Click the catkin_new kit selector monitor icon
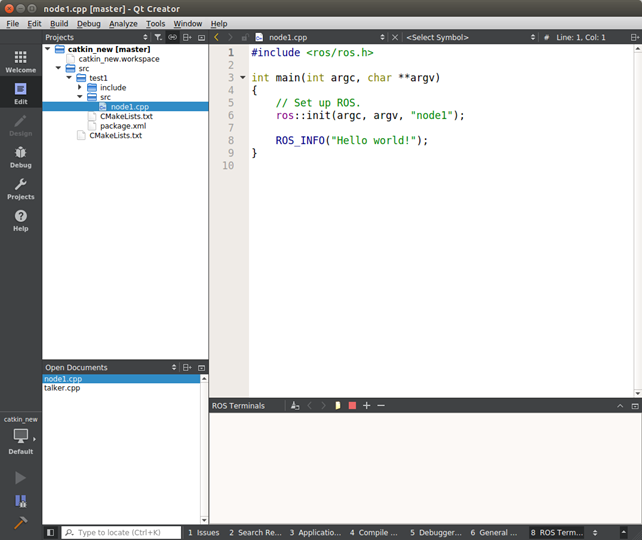This screenshot has width=642, height=540. [x=20, y=436]
